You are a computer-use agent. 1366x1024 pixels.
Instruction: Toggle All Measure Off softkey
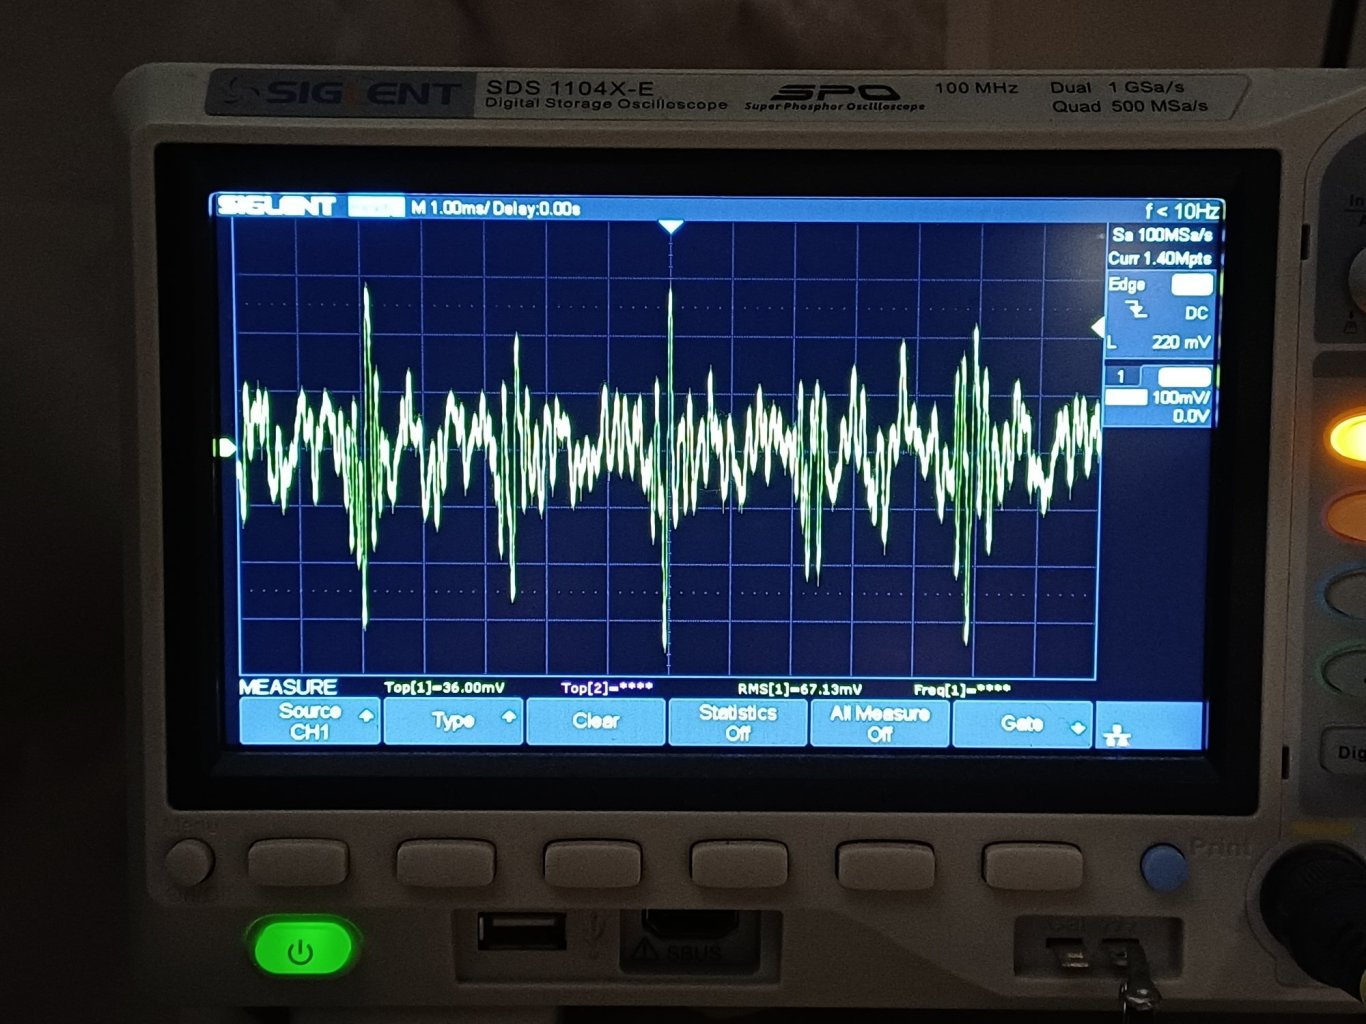(880, 723)
